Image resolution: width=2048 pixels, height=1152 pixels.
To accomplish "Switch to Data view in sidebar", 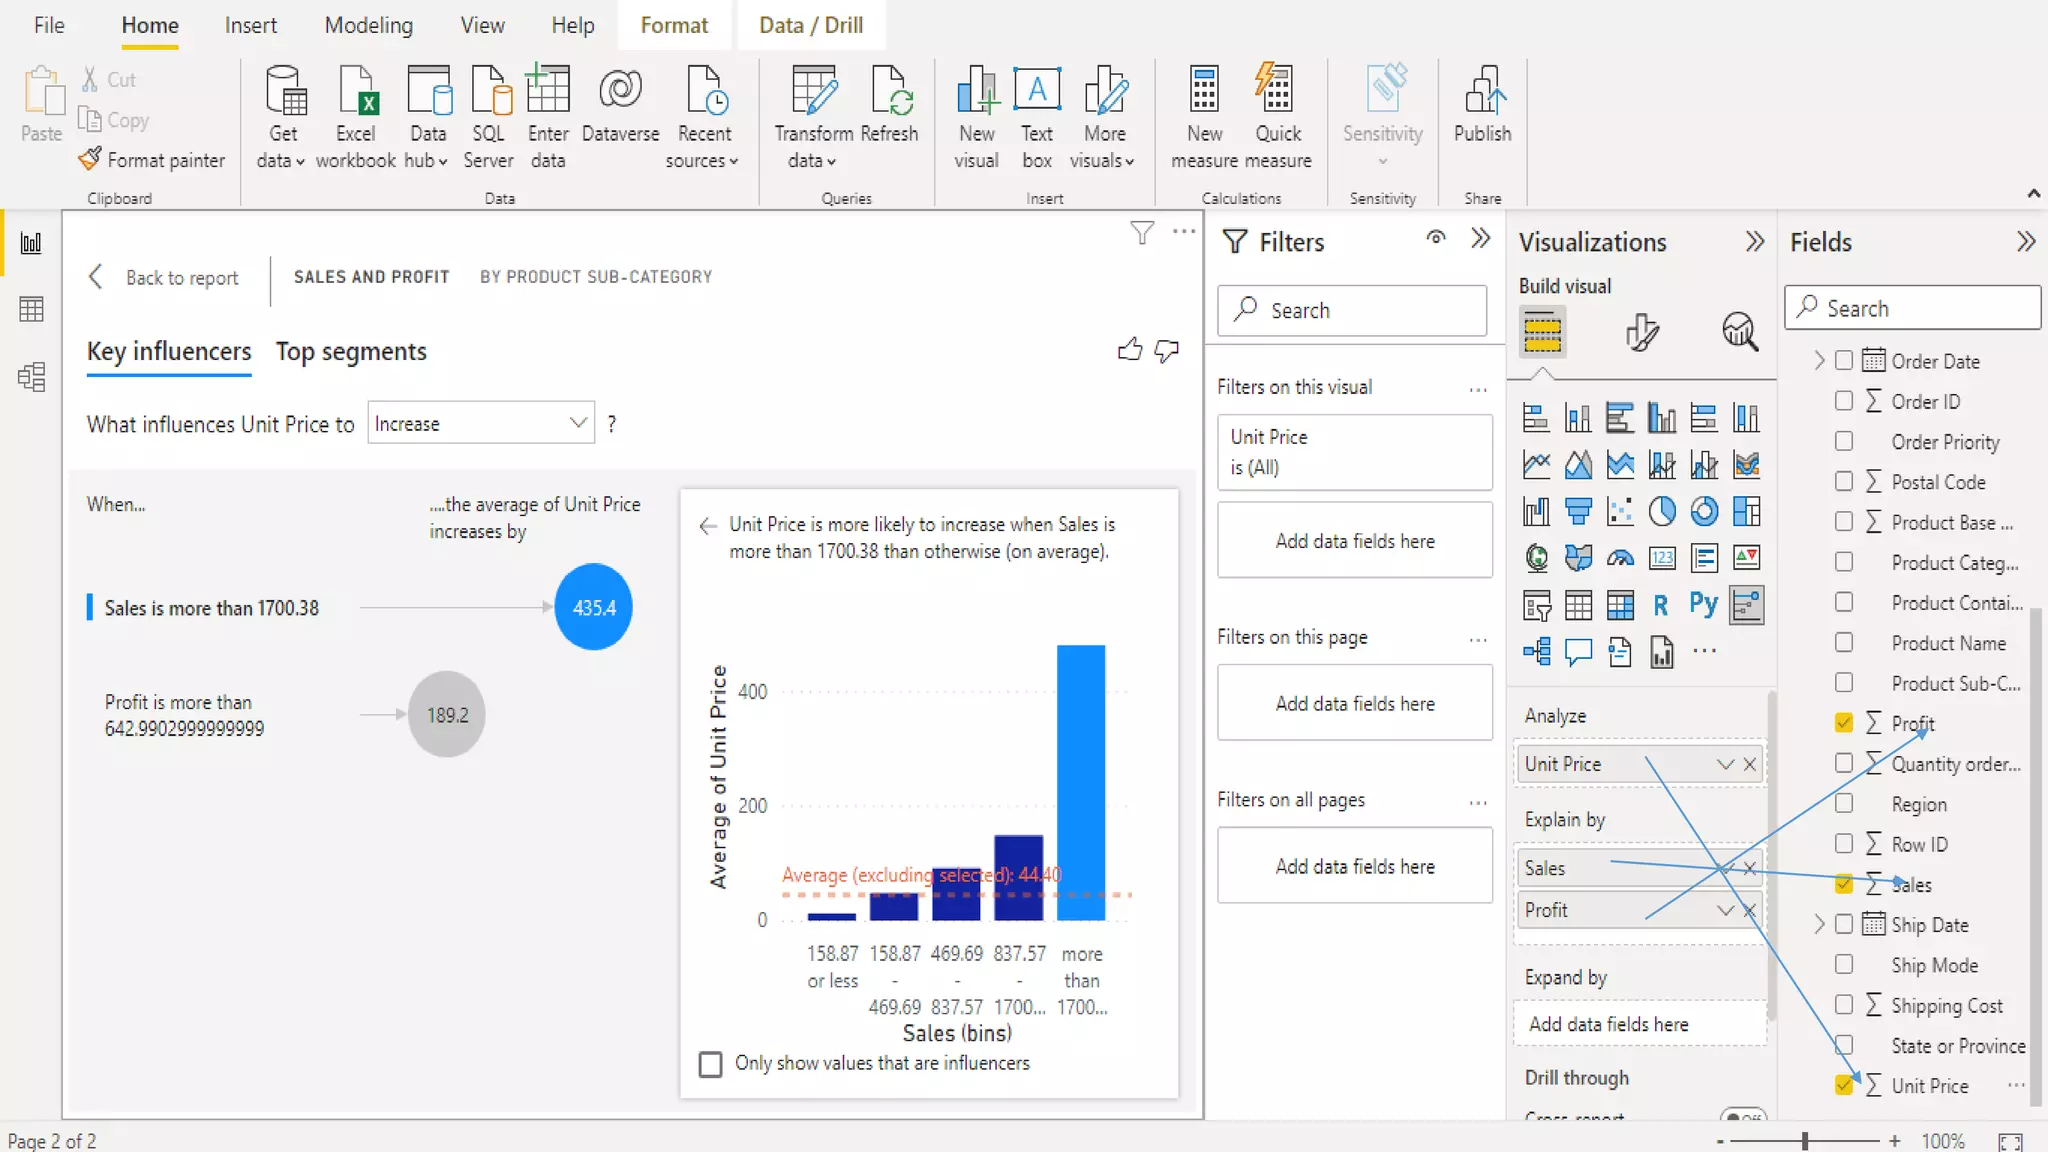I will pos(31,310).
